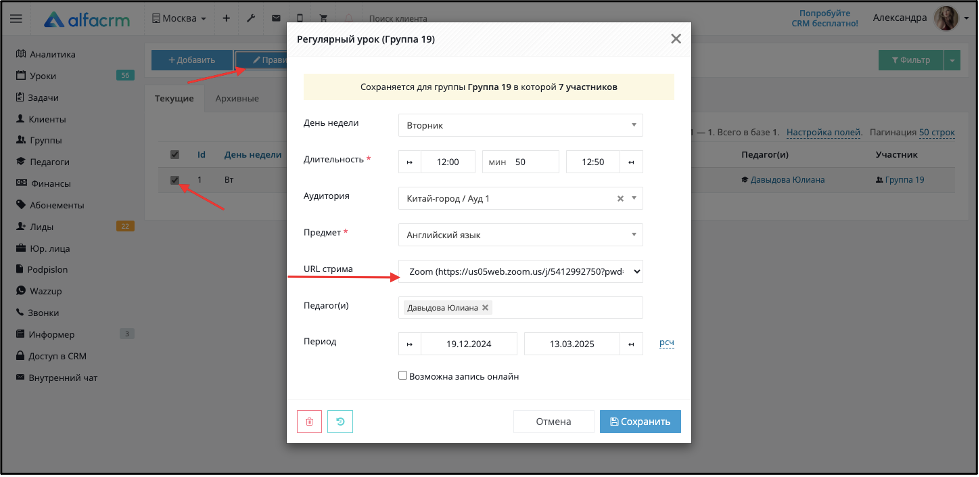Expand the Фильтр split-button arrow
Screen dimensions: 979x477
[x=952, y=61]
